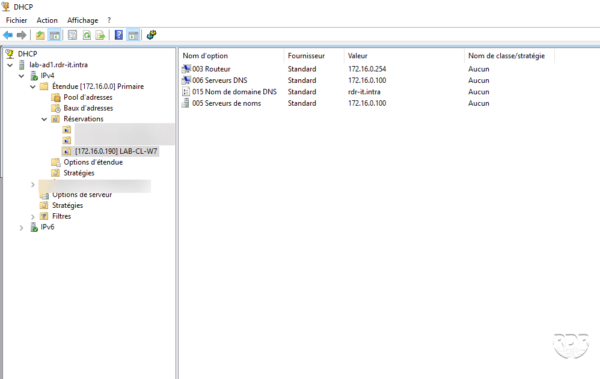Click the LAB-CL-W7 reservation icon
The image size is (600, 379).
pos(67,151)
